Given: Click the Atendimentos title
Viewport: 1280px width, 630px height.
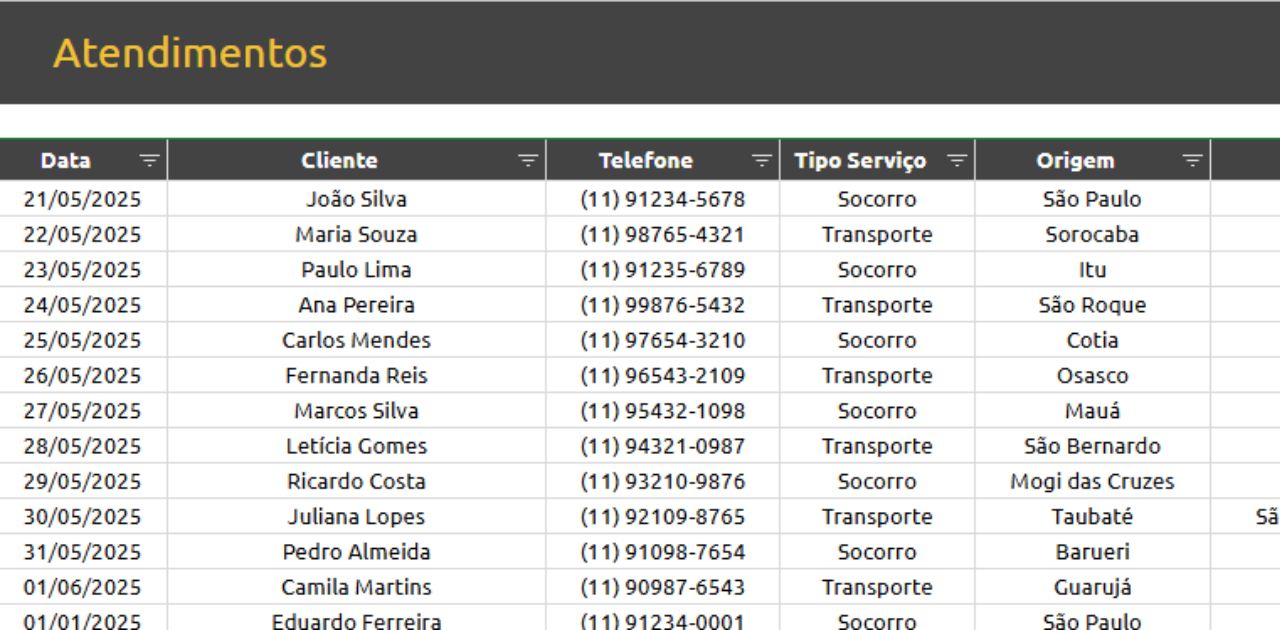Looking at the screenshot, I should 190,53.
